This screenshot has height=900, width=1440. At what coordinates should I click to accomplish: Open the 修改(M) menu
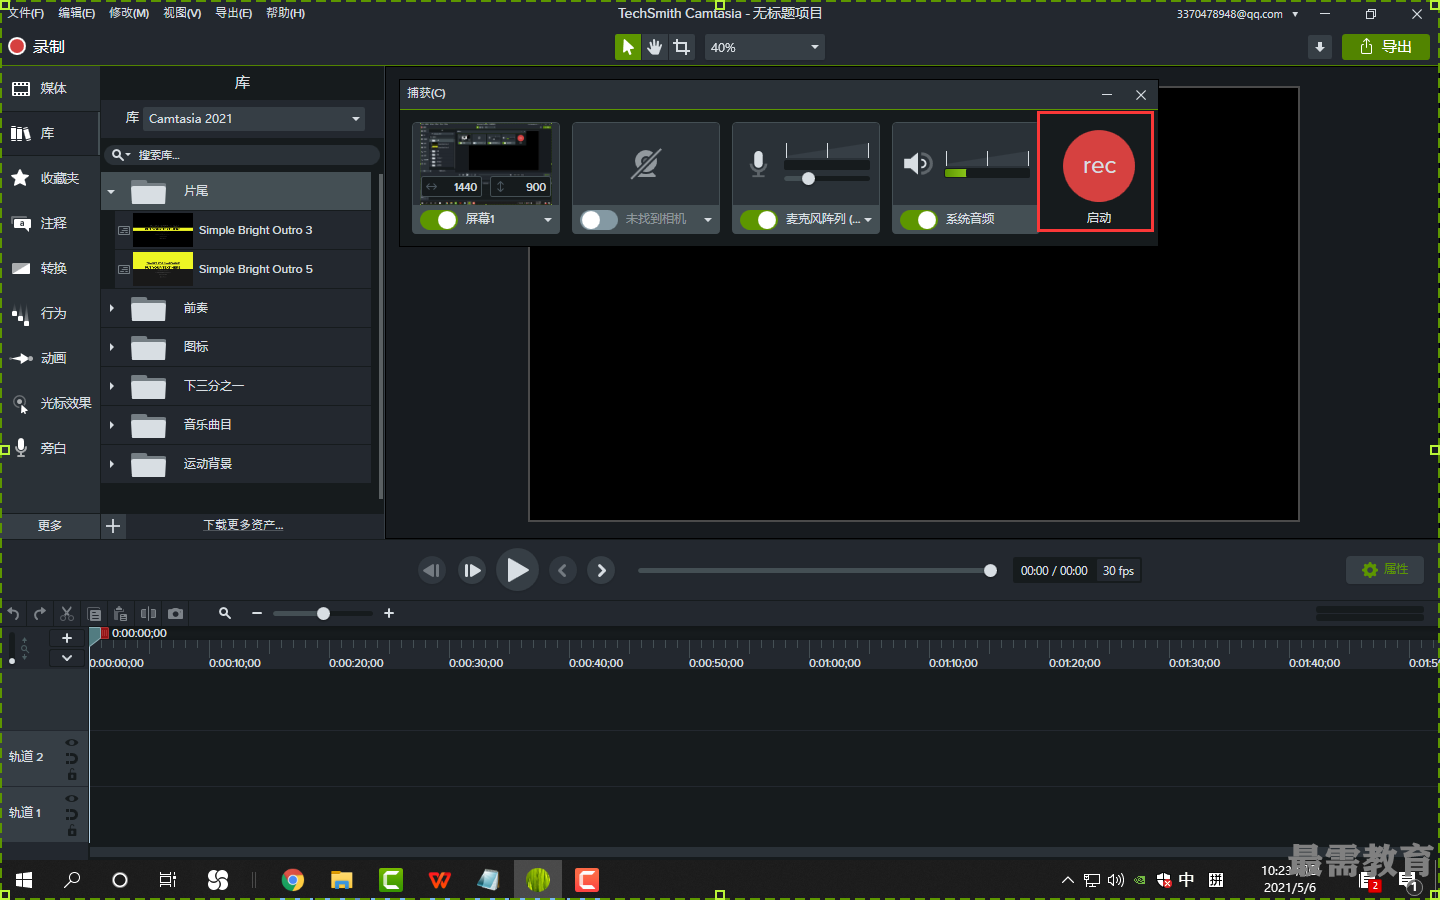click(129, 13)
